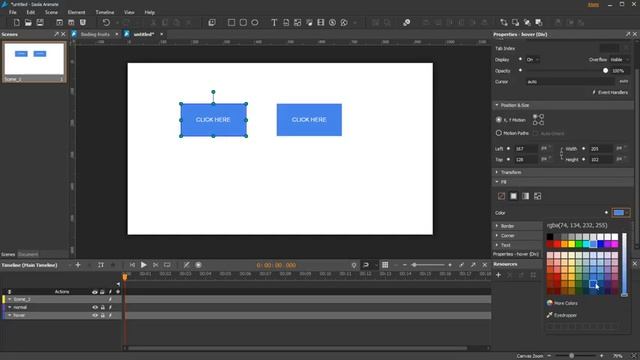640x360 pixels.
Task: Open the Display dropdown
Action: tap(533, 60)
